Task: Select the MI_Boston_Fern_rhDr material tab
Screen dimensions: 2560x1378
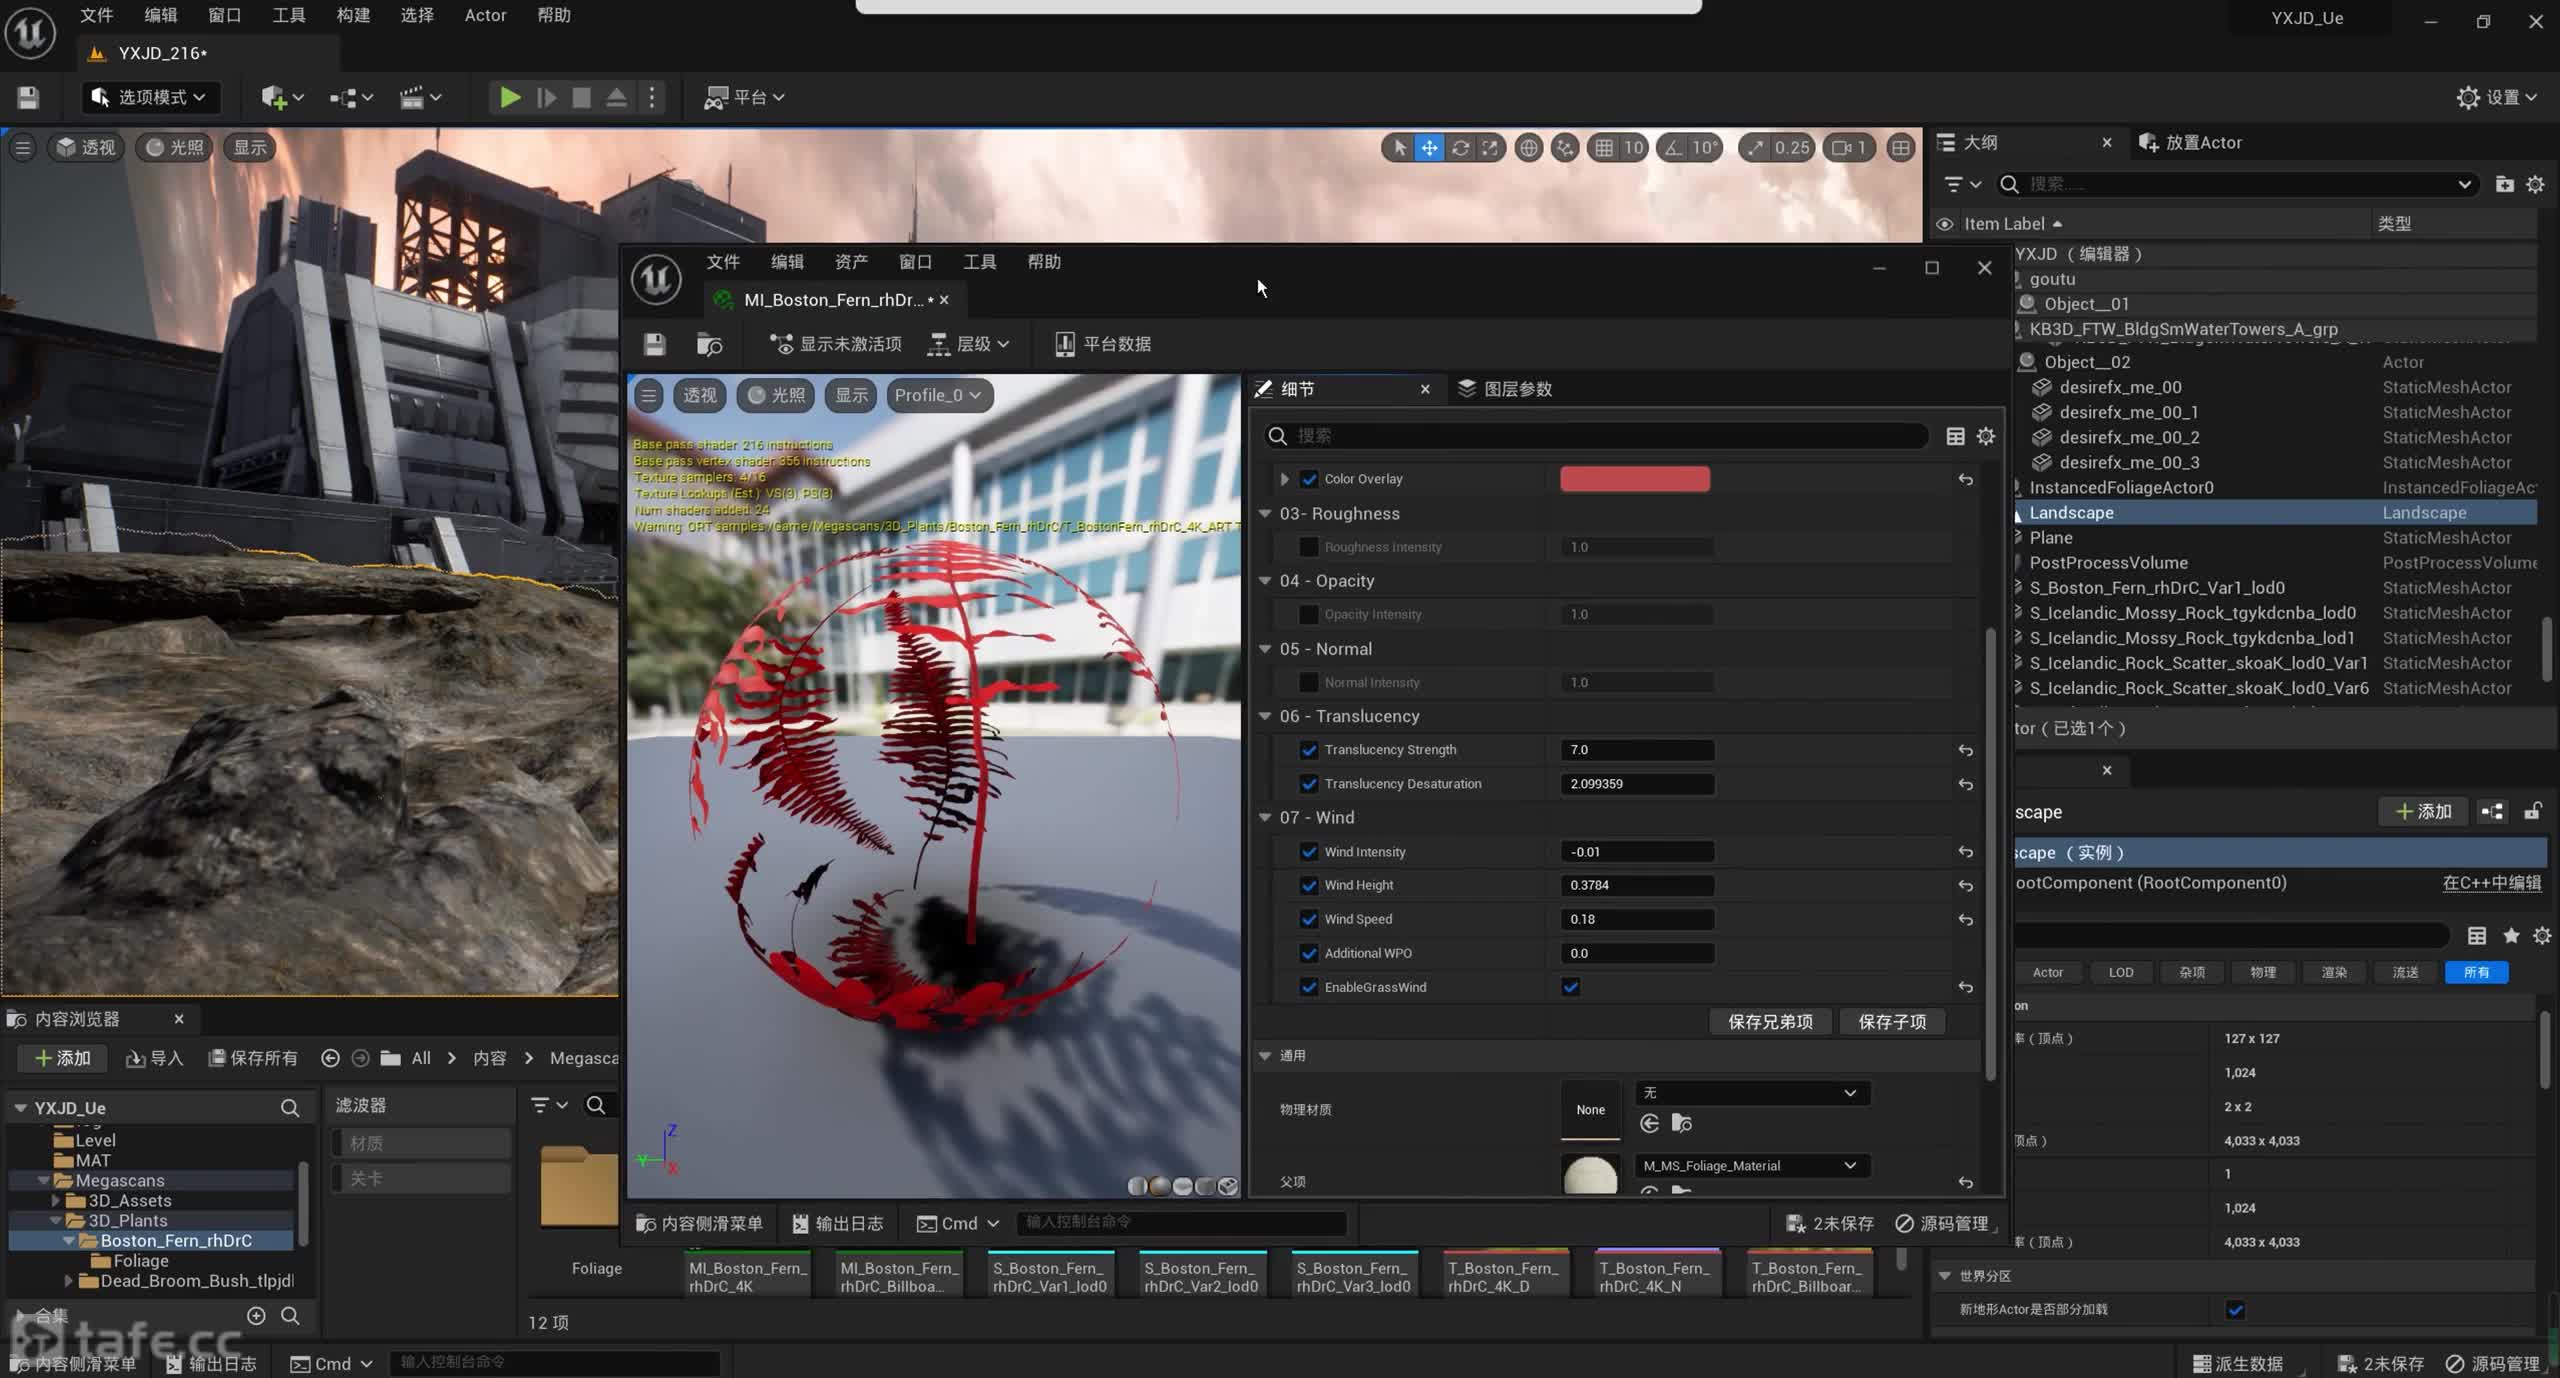Action: pyautogui.click(x=834, y=300)
